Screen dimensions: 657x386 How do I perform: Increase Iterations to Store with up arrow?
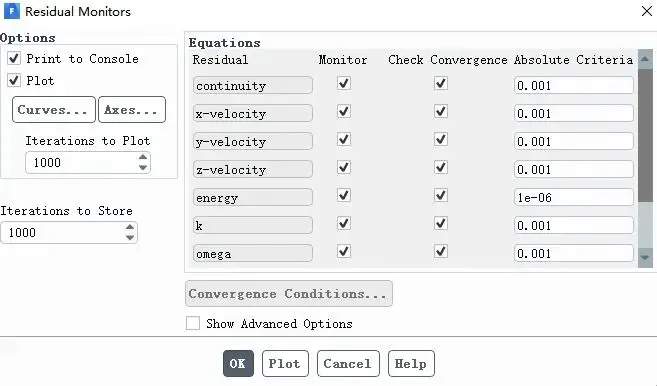130,227
